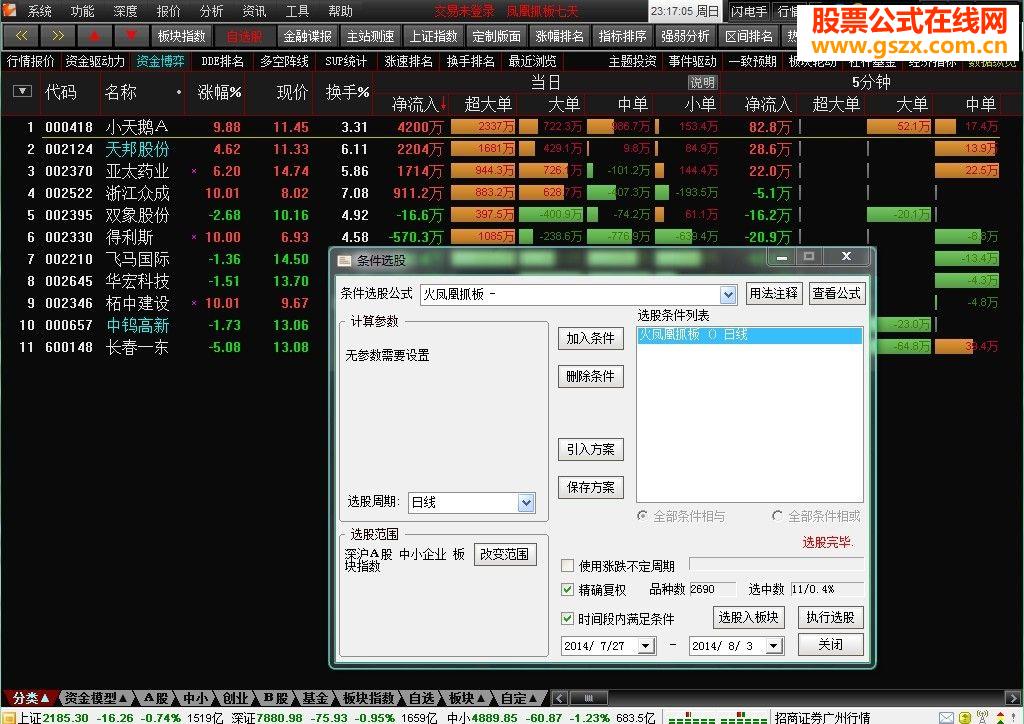
Task: Open the 分析 menu
Action: (212, 11)
